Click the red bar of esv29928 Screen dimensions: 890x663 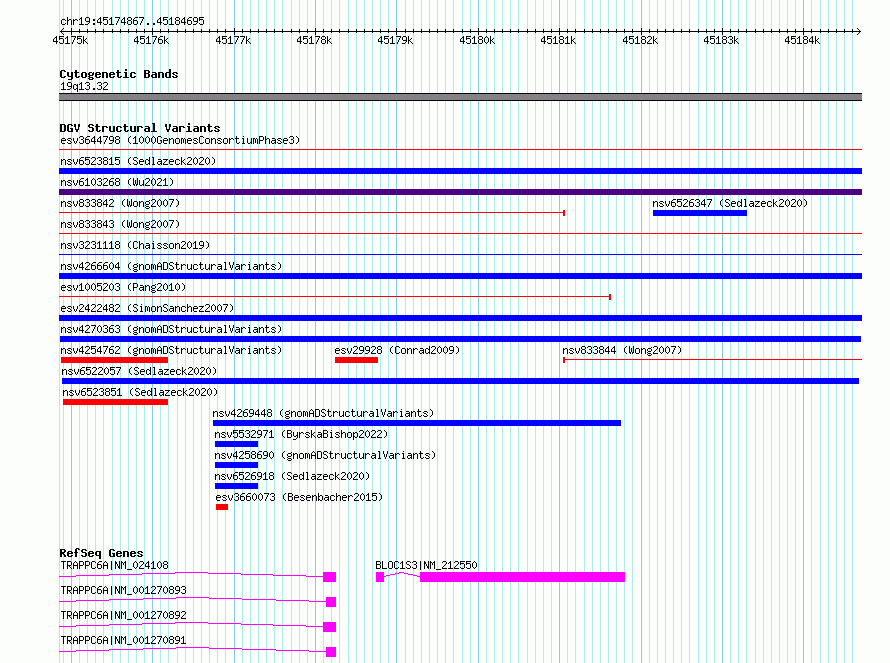point(356,360)
